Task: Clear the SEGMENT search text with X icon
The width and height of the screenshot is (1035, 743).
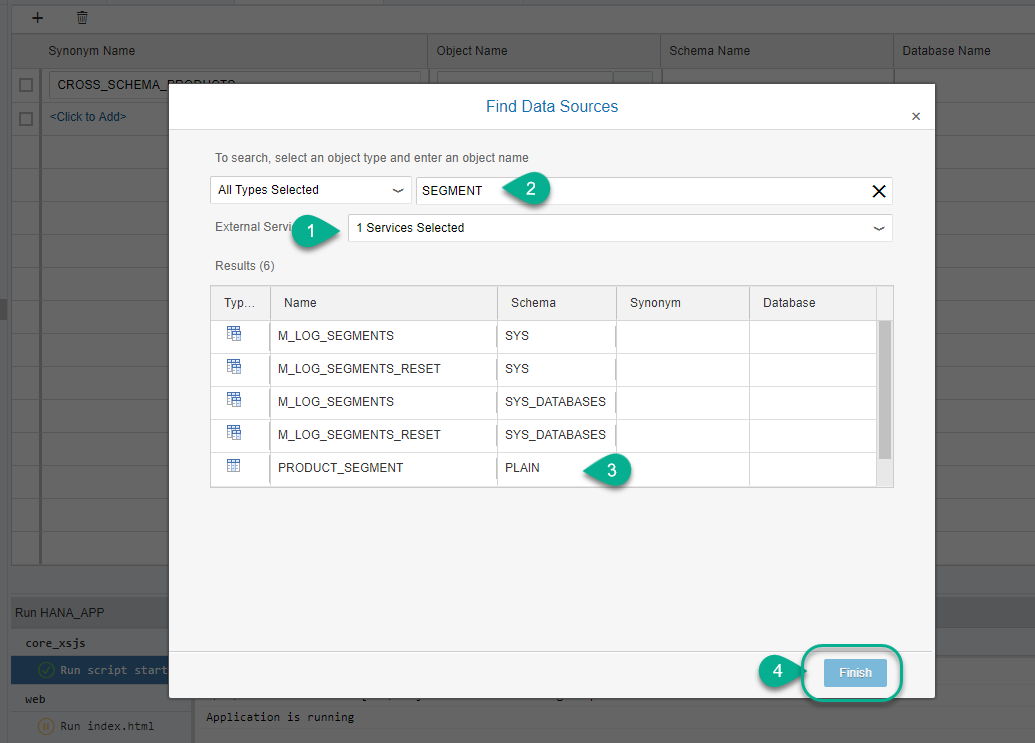Action: pos(879,191)
